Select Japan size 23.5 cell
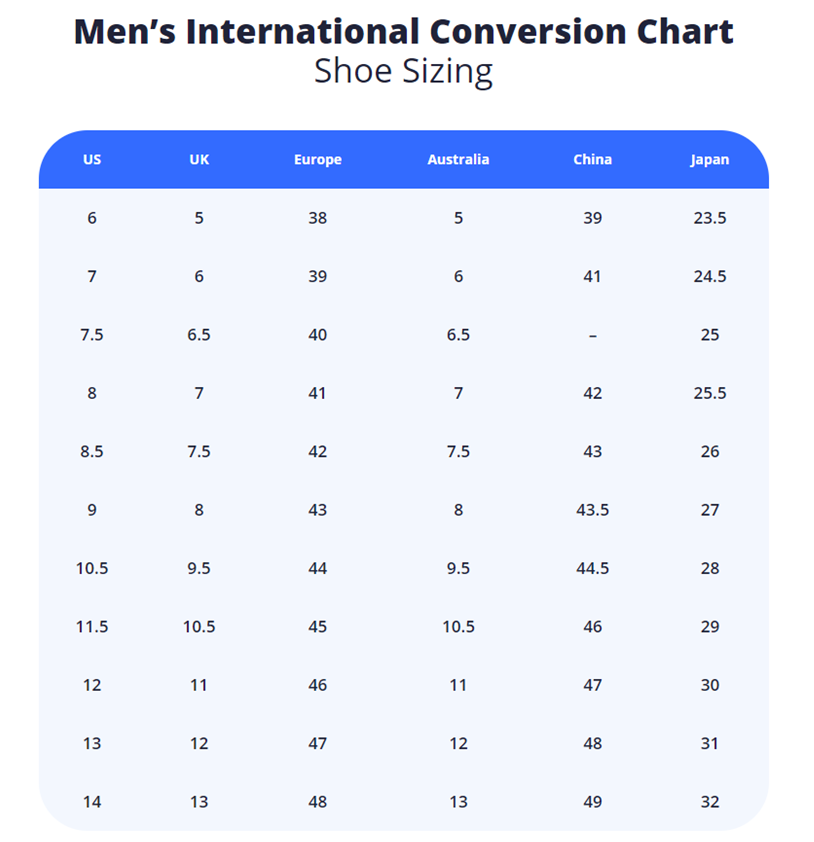The width and height of the screenshot is (814, 842). [709, 218]
